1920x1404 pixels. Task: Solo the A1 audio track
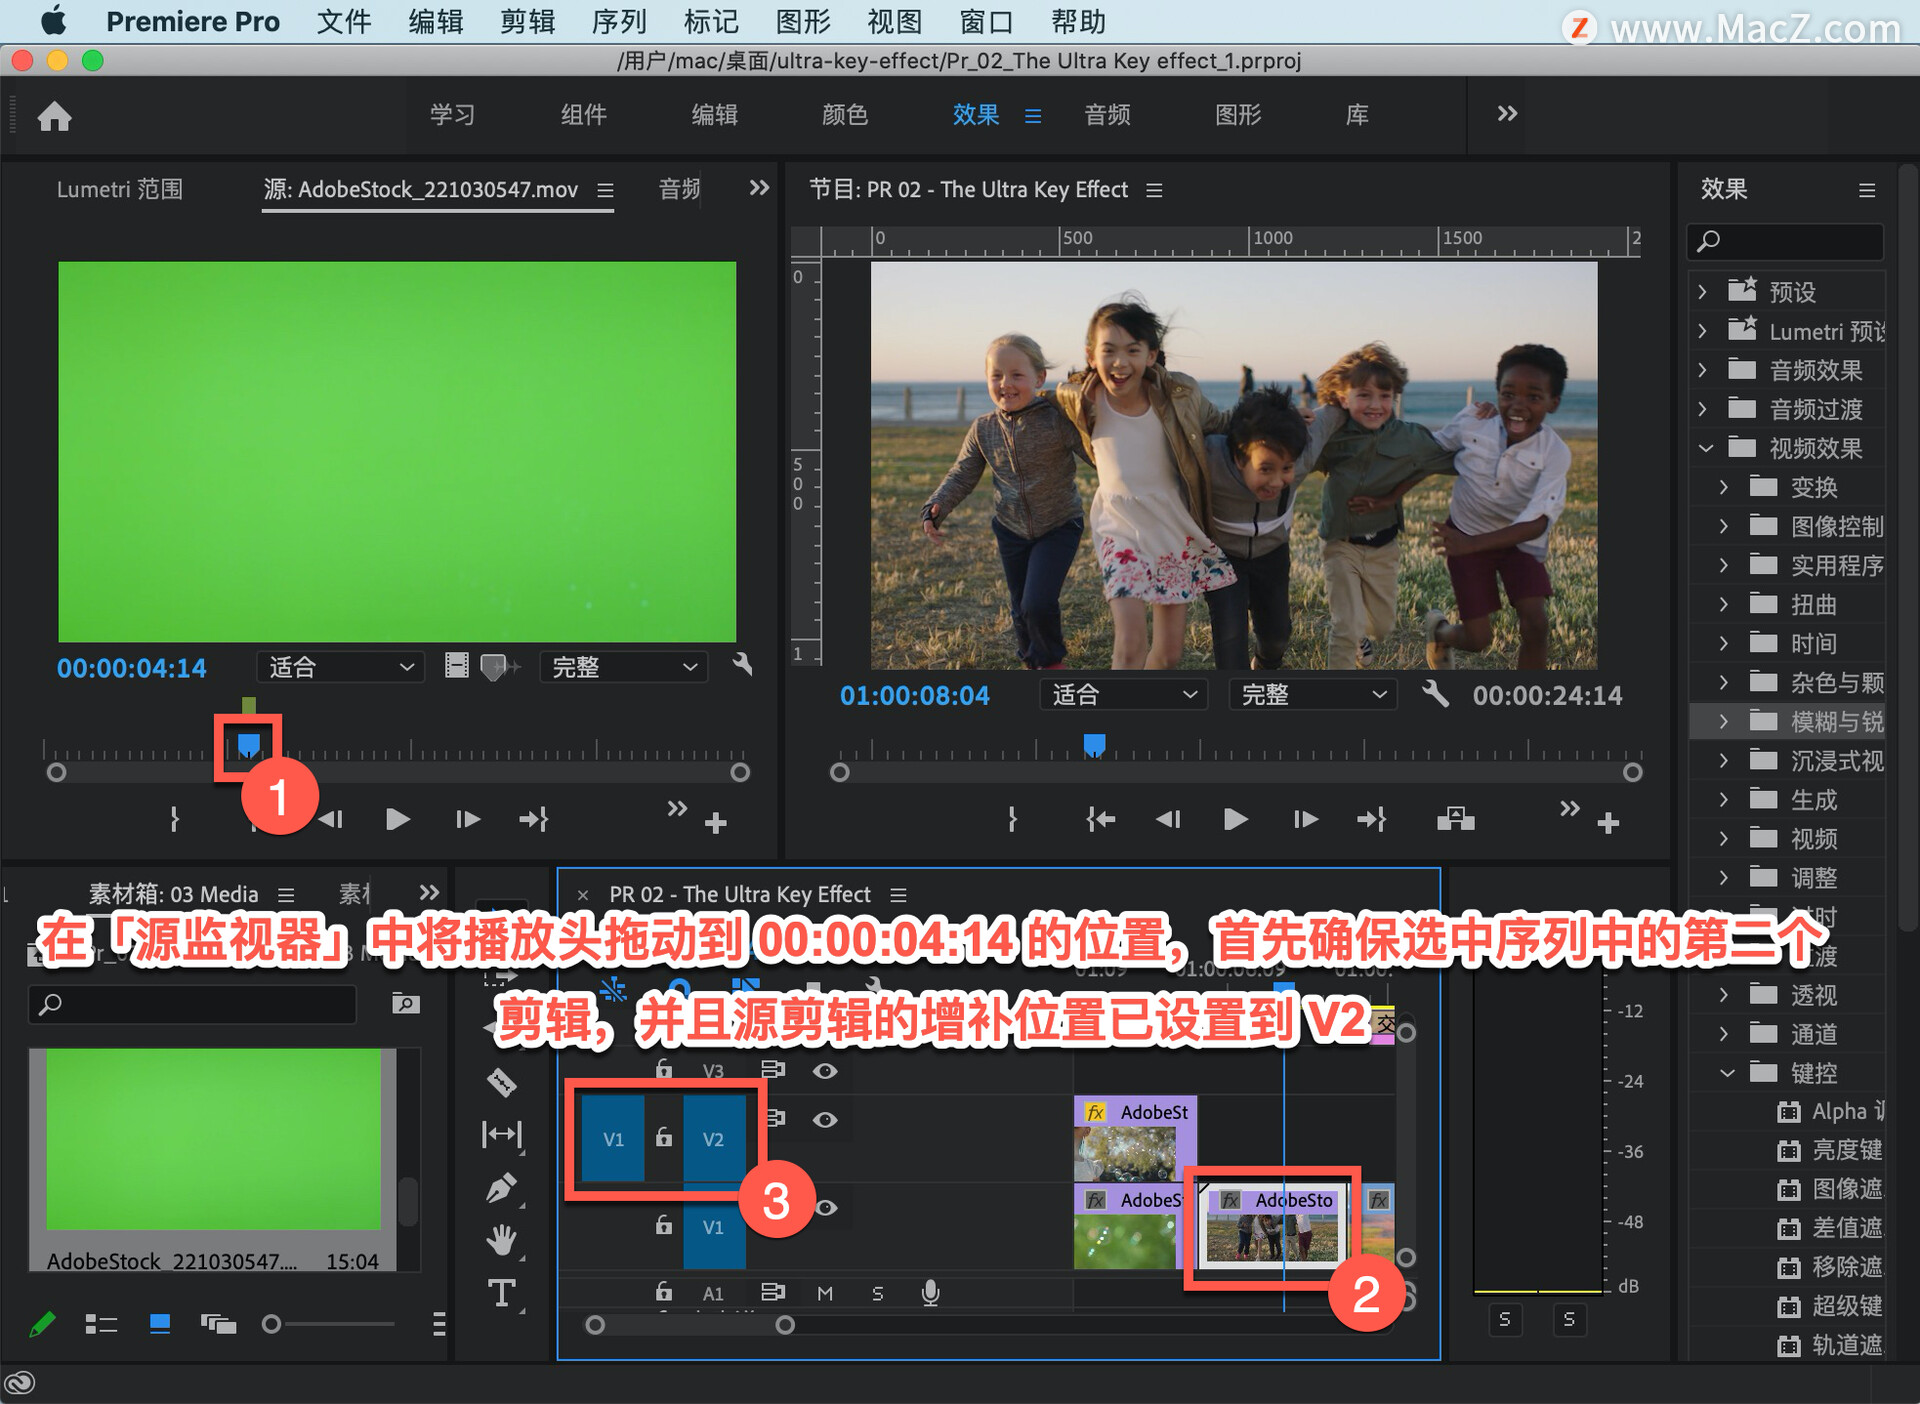tap(877, 1293)
